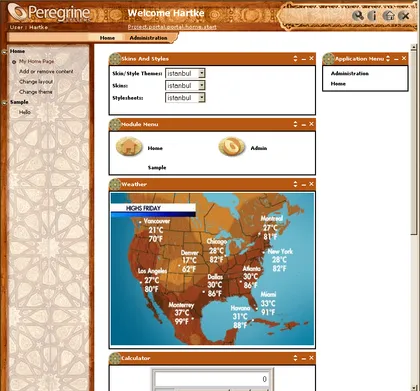Move the Weather portlet using arrows icon

point(295,184)
